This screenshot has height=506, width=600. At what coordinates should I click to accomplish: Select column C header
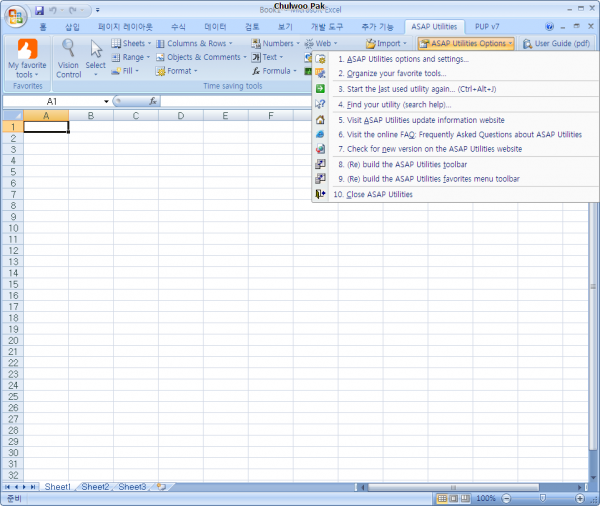pyautogui.click(x=136, y=116)
